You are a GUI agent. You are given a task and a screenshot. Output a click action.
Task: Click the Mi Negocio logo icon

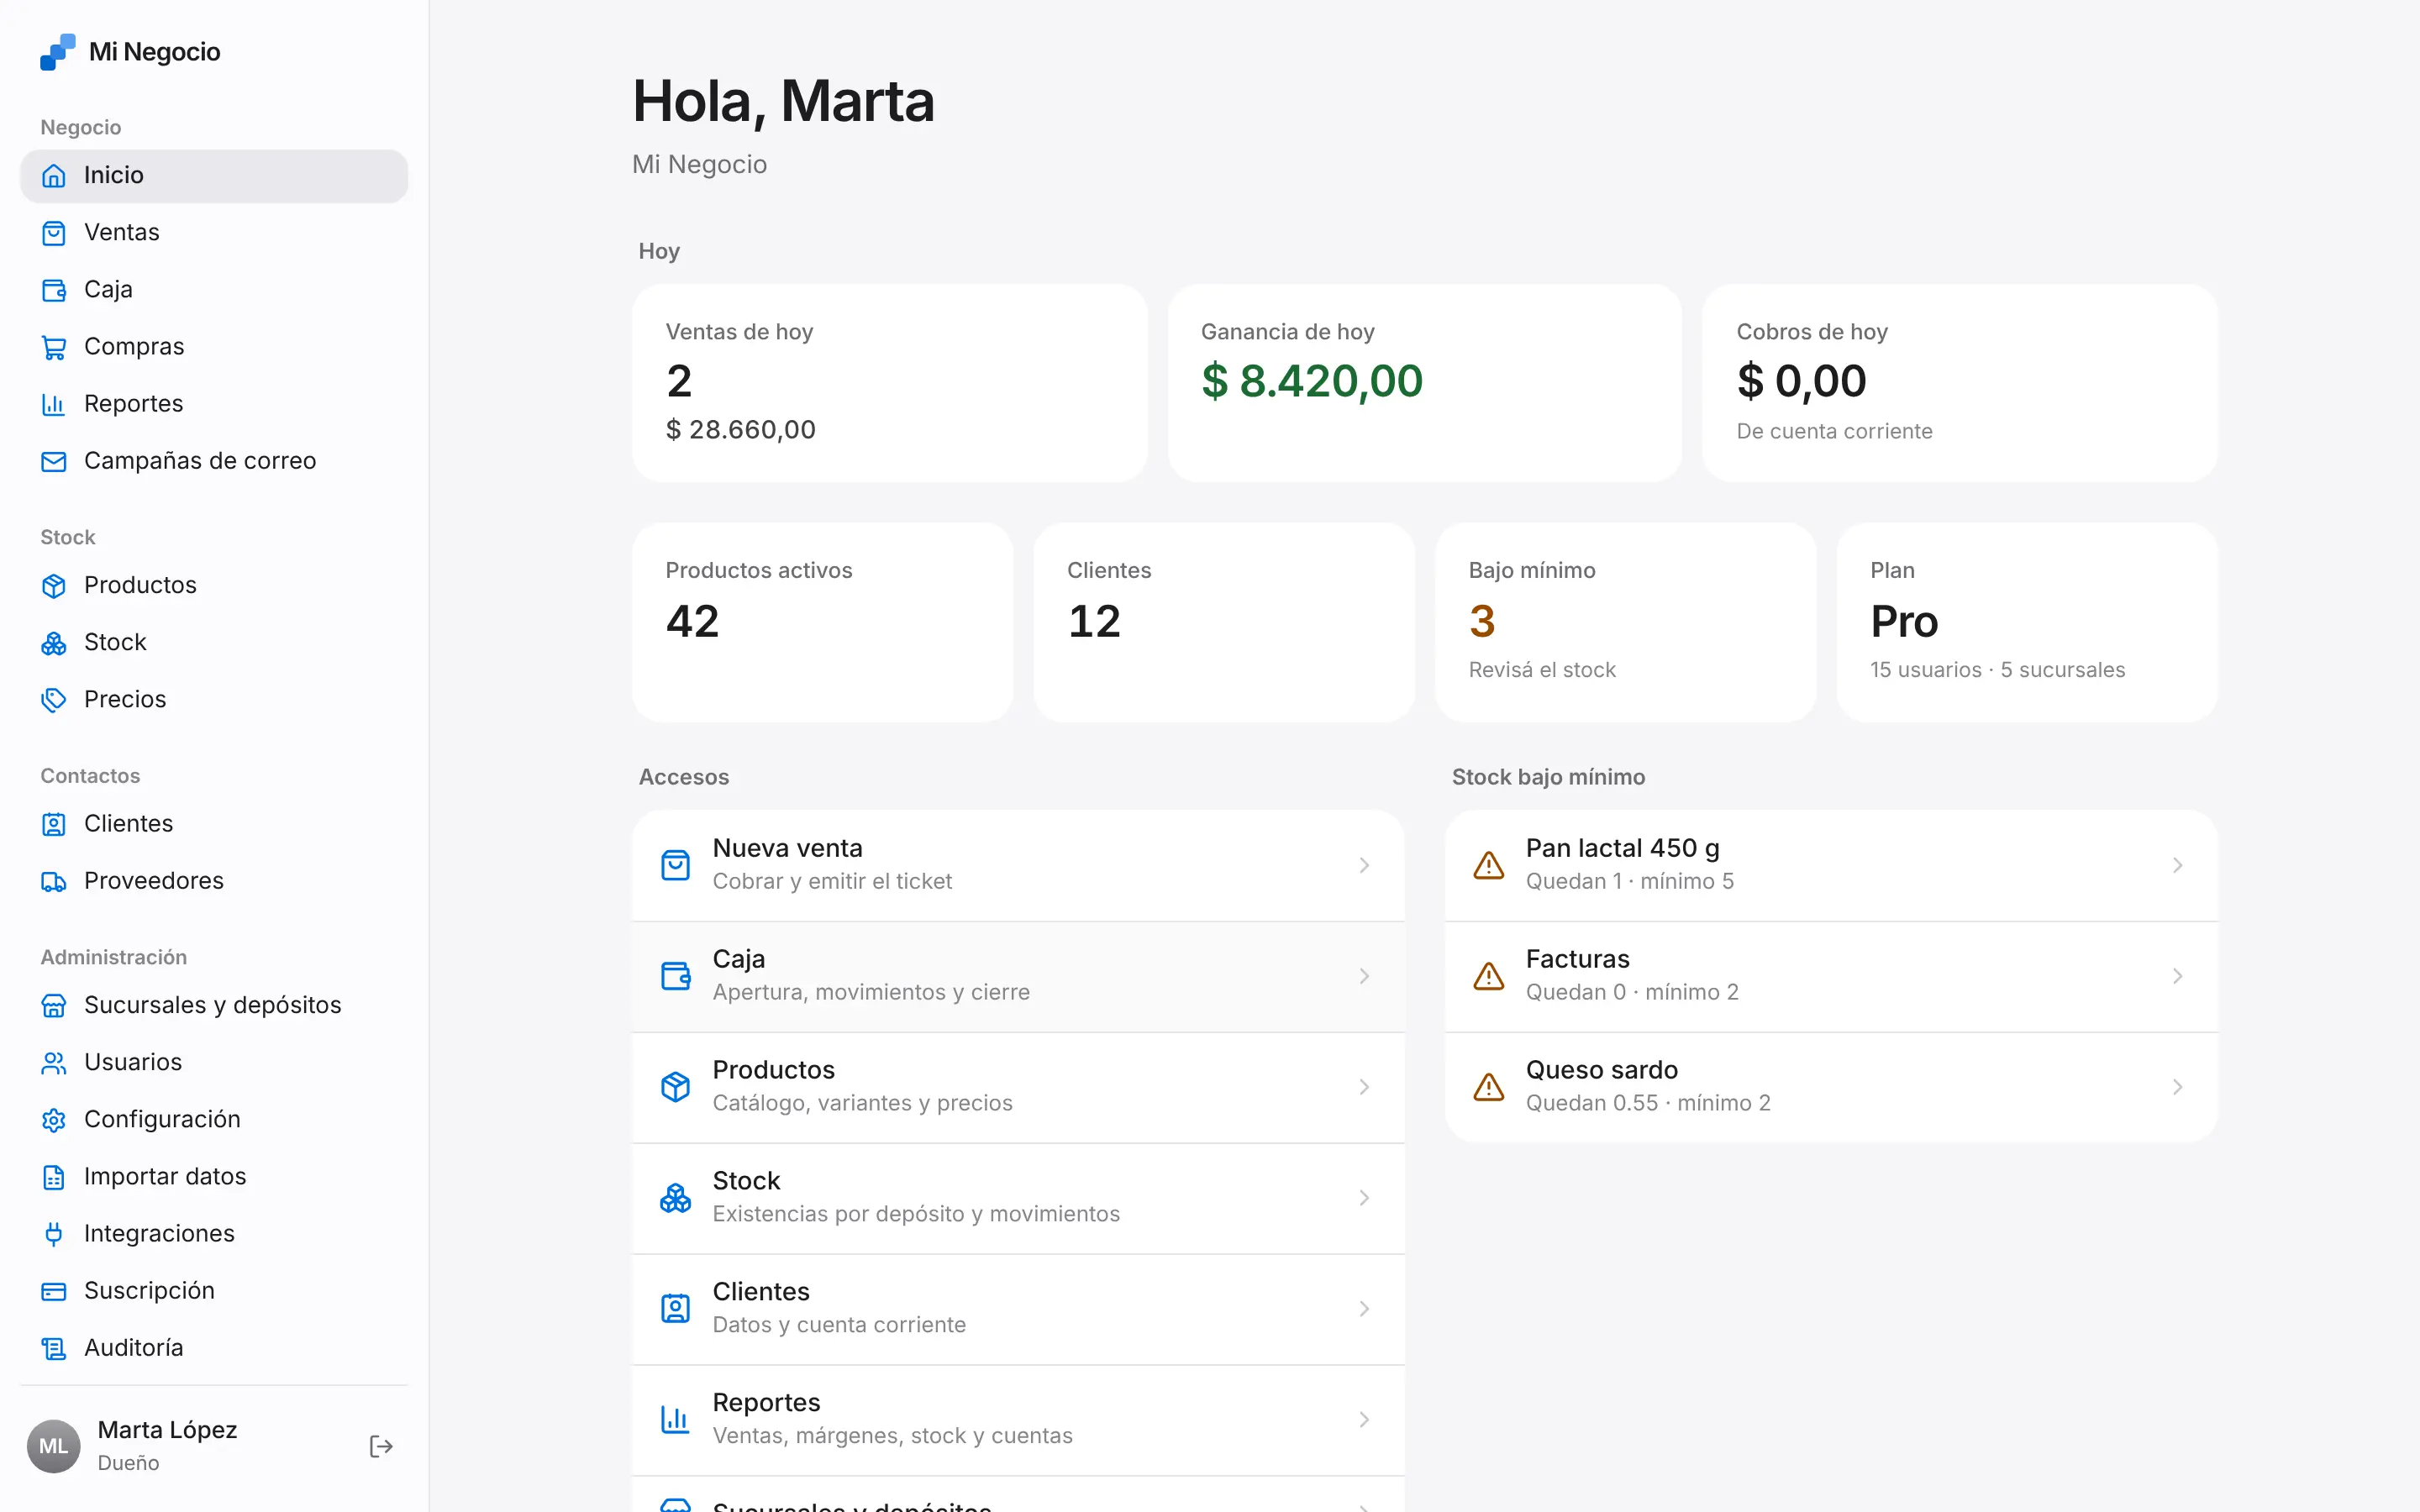(x=57, y=52)
